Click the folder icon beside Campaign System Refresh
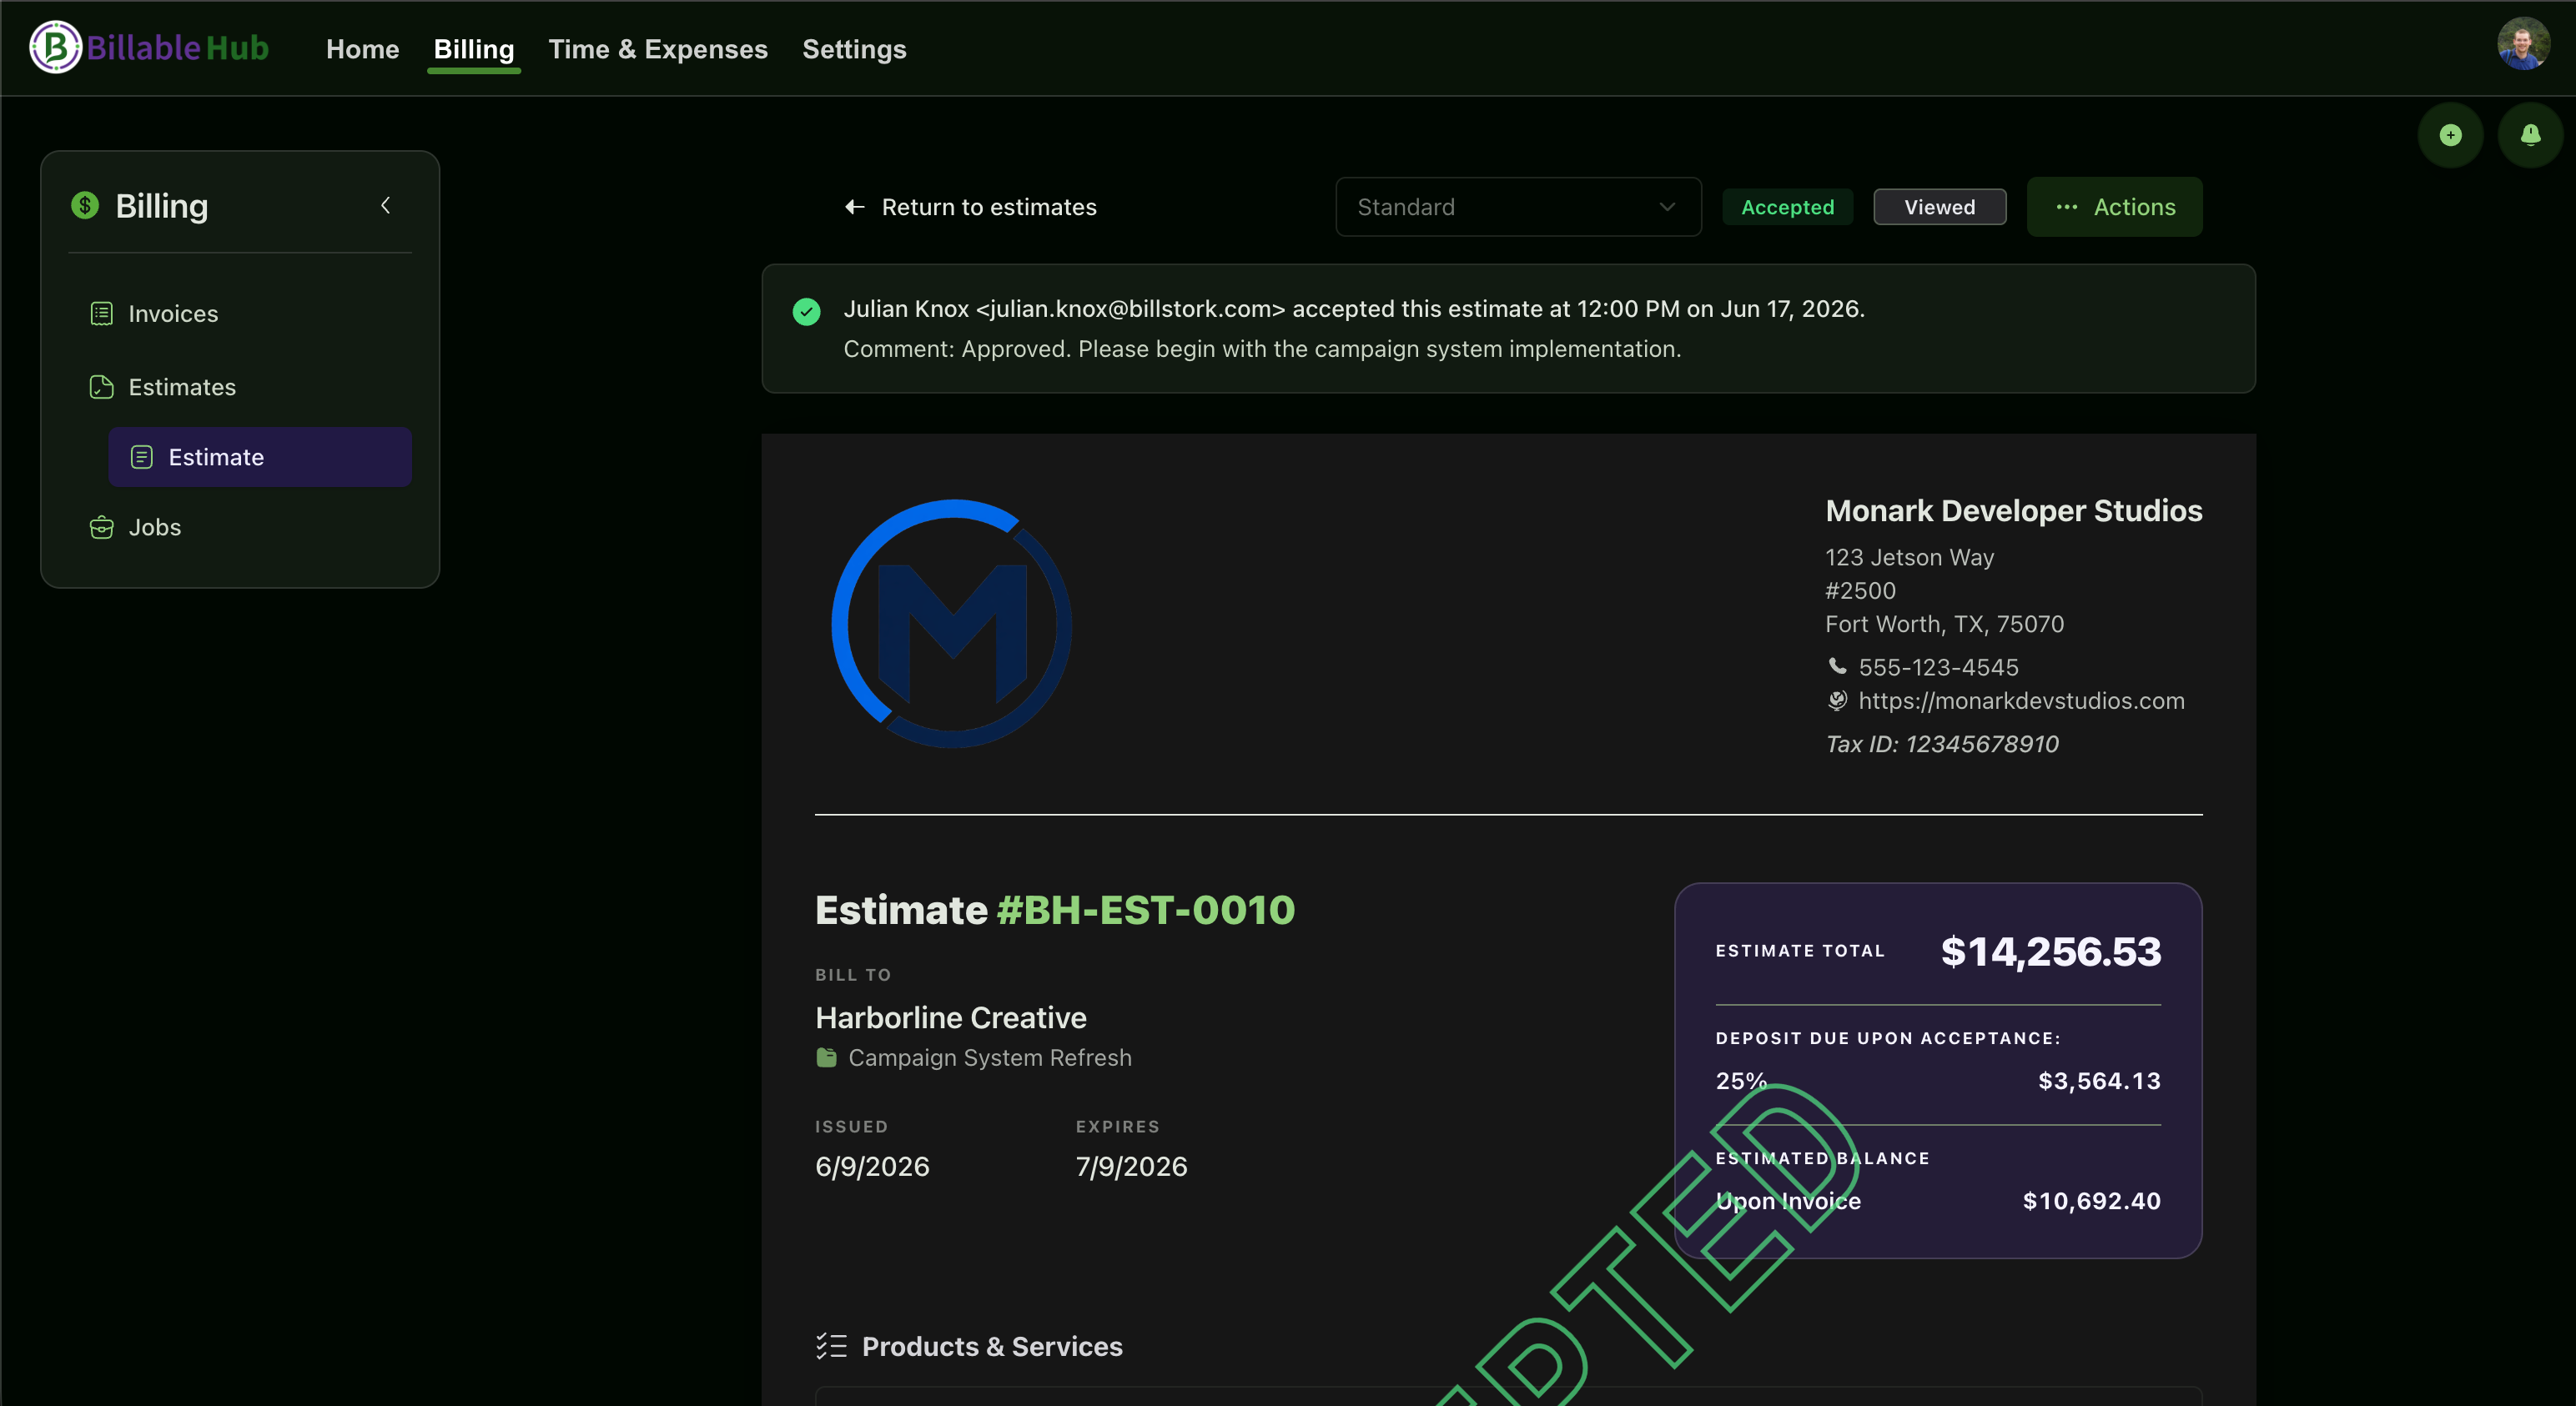Screen dimensions: 2576x1406 [826, 1057]
